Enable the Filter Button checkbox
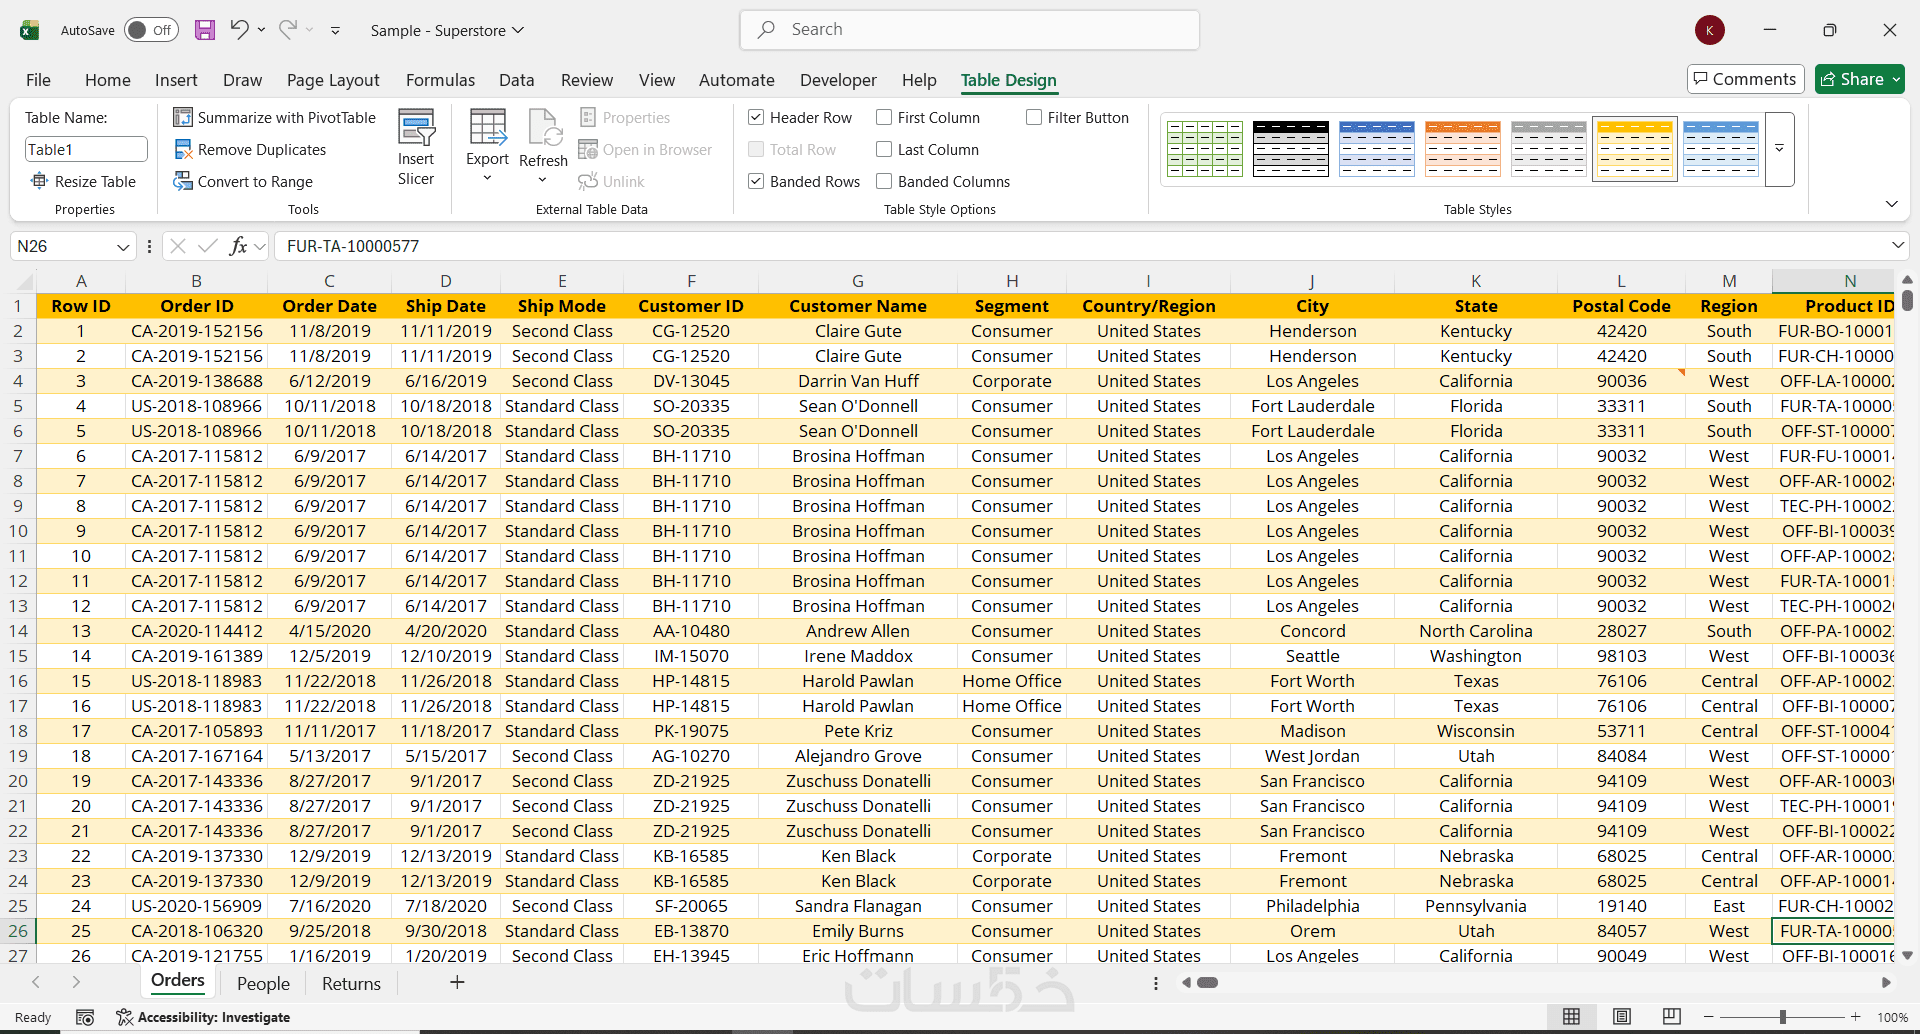 (x=1034, y=118)
